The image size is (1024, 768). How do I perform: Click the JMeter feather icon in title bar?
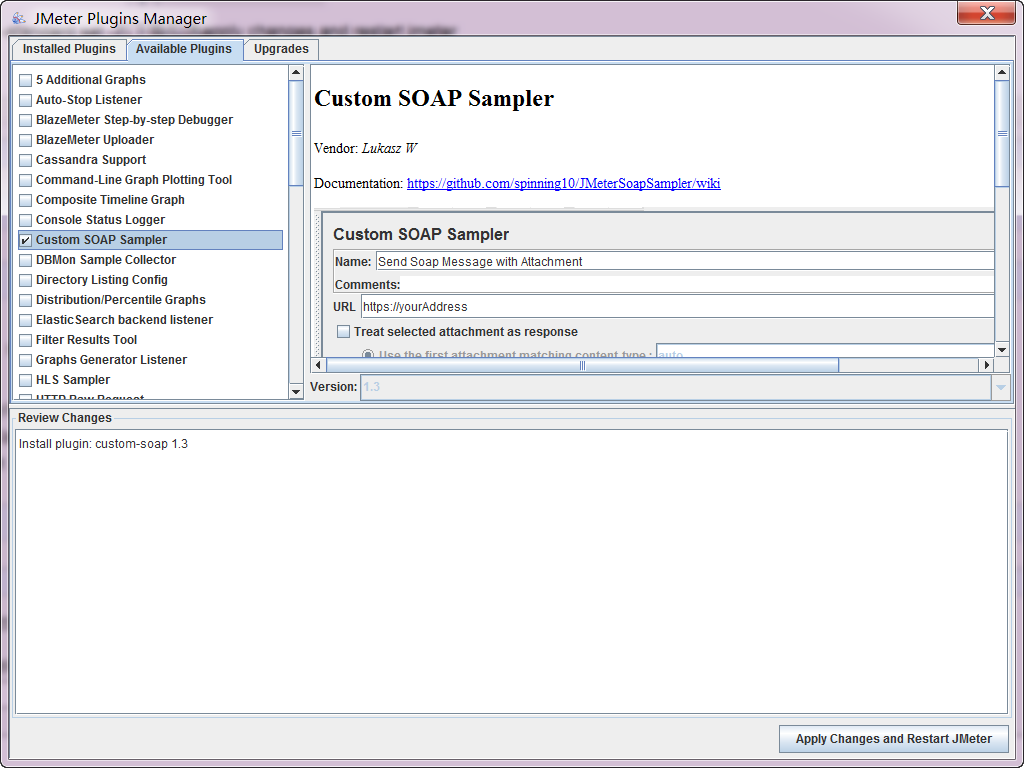pyautogui.click(x=20, y=18)
